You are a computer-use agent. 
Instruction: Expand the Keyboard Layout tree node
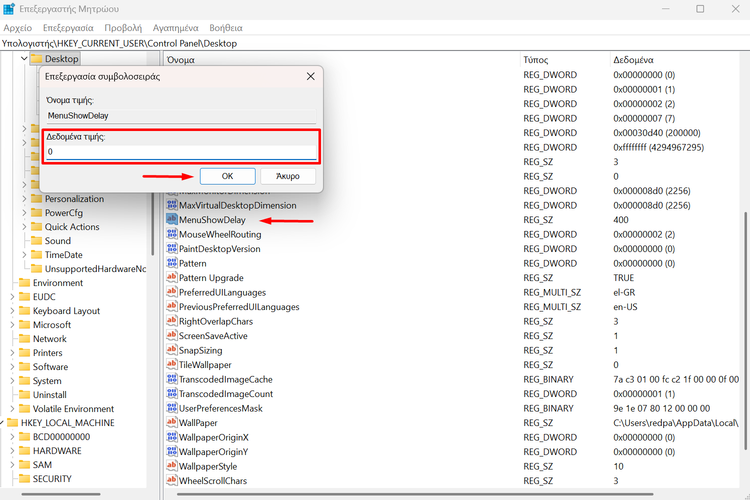(11, 311)
